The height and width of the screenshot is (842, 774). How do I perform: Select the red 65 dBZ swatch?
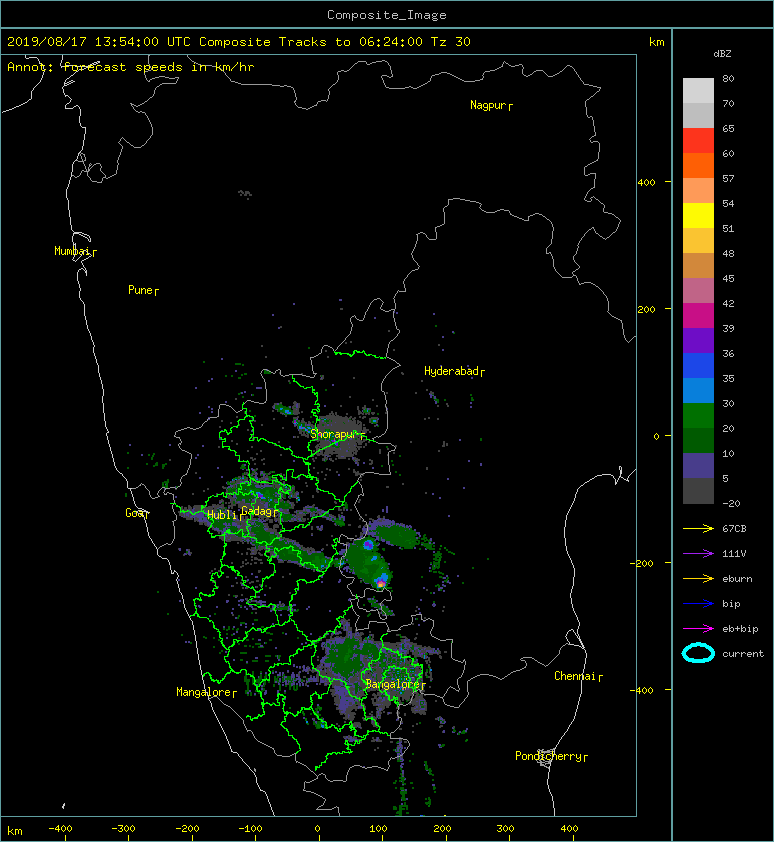[x=698, y=140]
